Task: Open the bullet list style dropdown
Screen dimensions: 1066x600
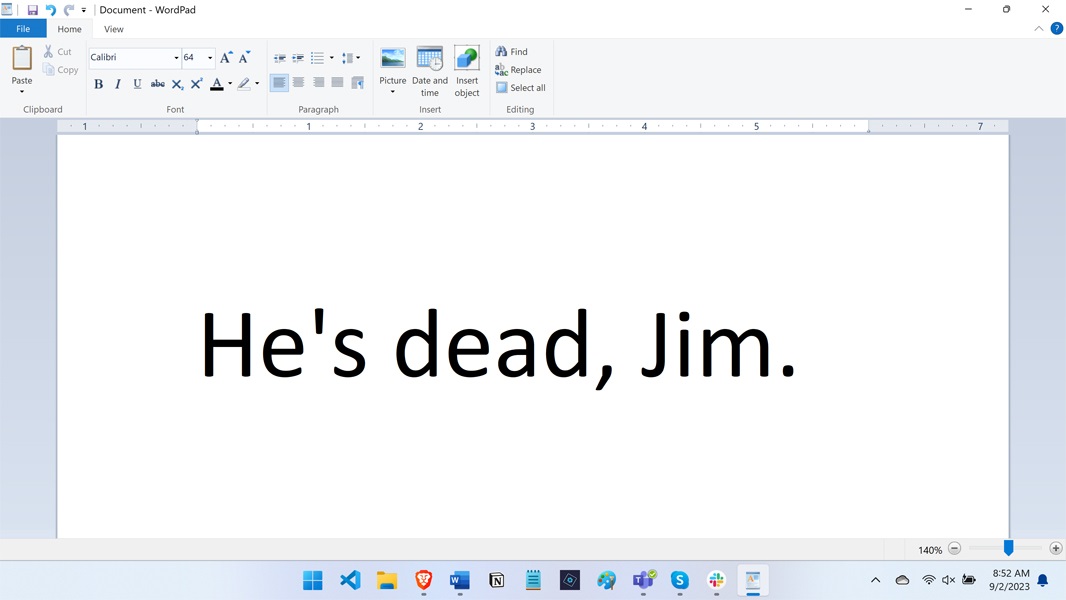Action: [x=332, y=57]
